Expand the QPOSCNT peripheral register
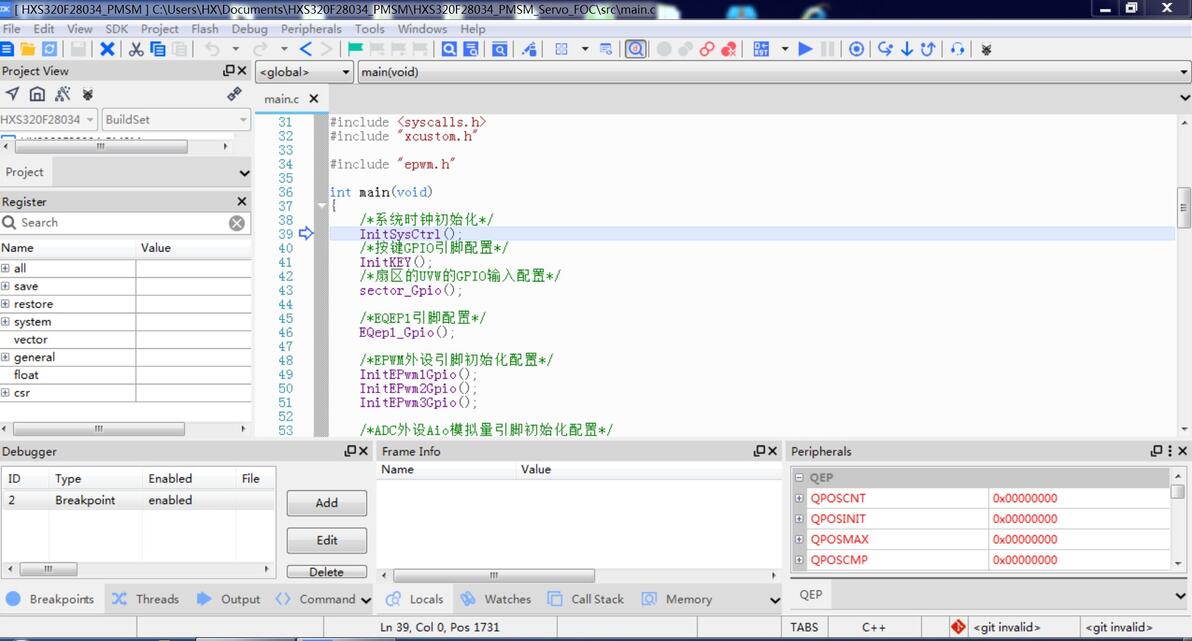The image size is (1192, 641). [800, 499]
